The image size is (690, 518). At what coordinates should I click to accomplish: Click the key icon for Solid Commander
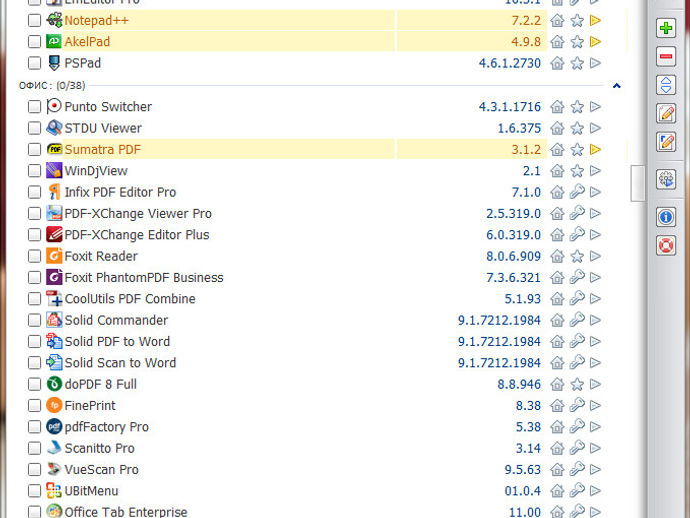pyautogui.click(x=577, y=320)
